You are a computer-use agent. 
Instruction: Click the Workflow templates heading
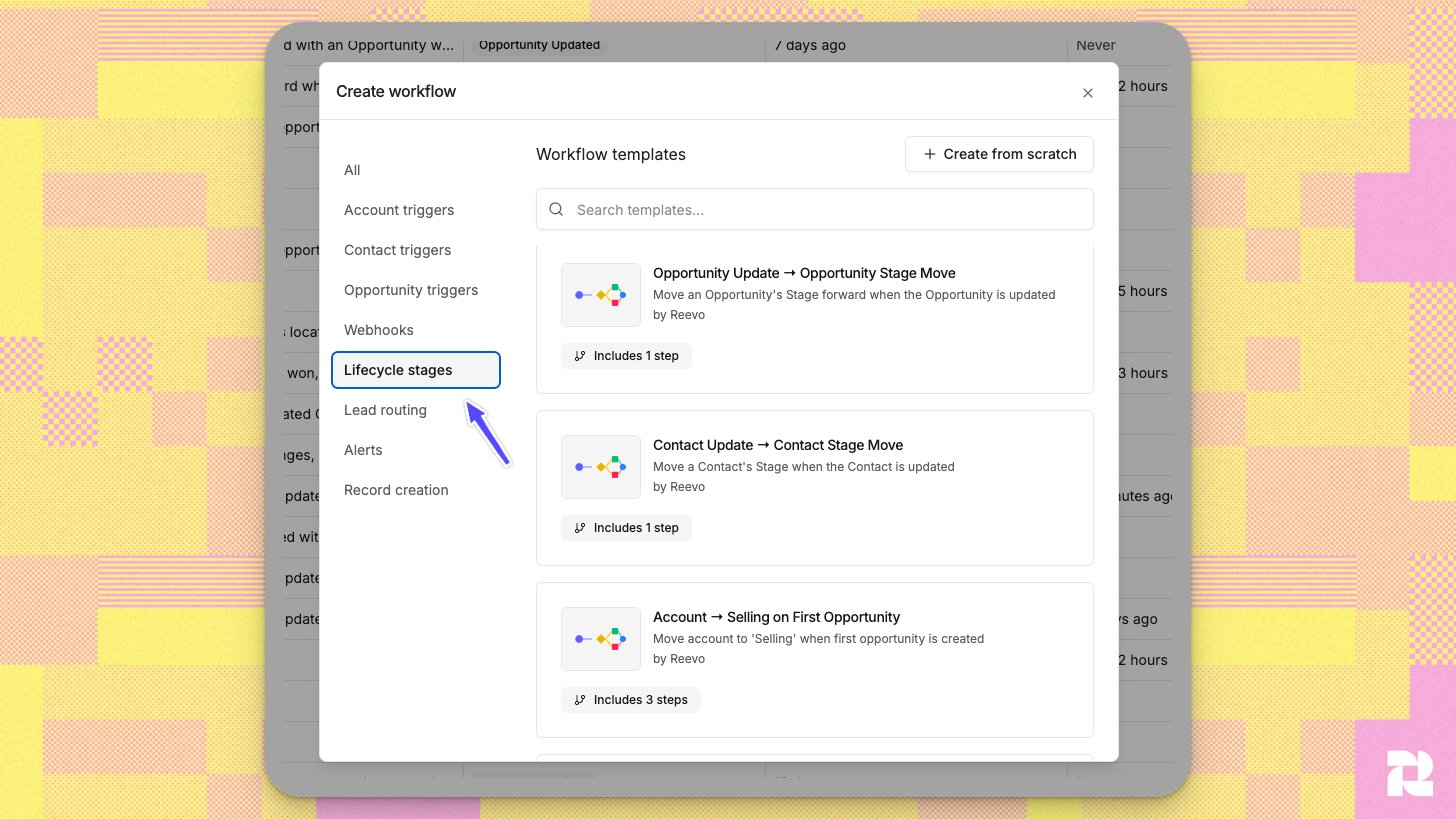pyautogui.click(x=611, y=154)
